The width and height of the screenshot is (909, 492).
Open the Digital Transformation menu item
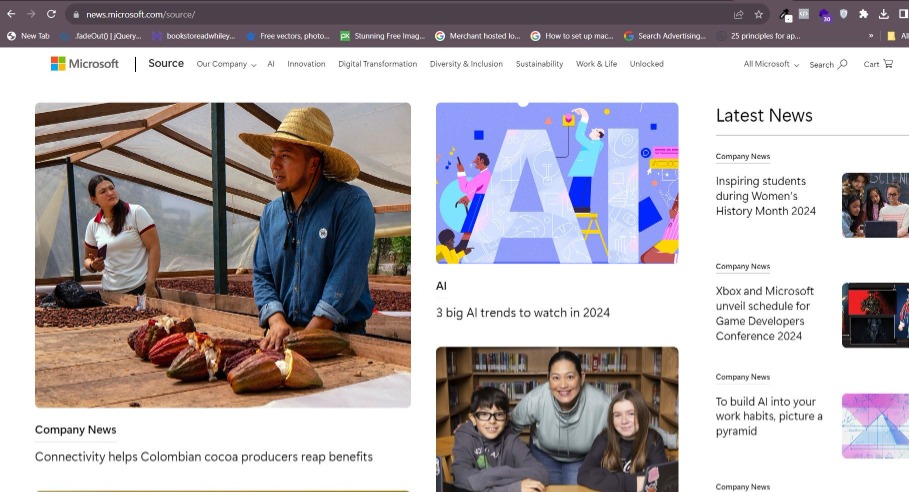(x=377, y=64)
